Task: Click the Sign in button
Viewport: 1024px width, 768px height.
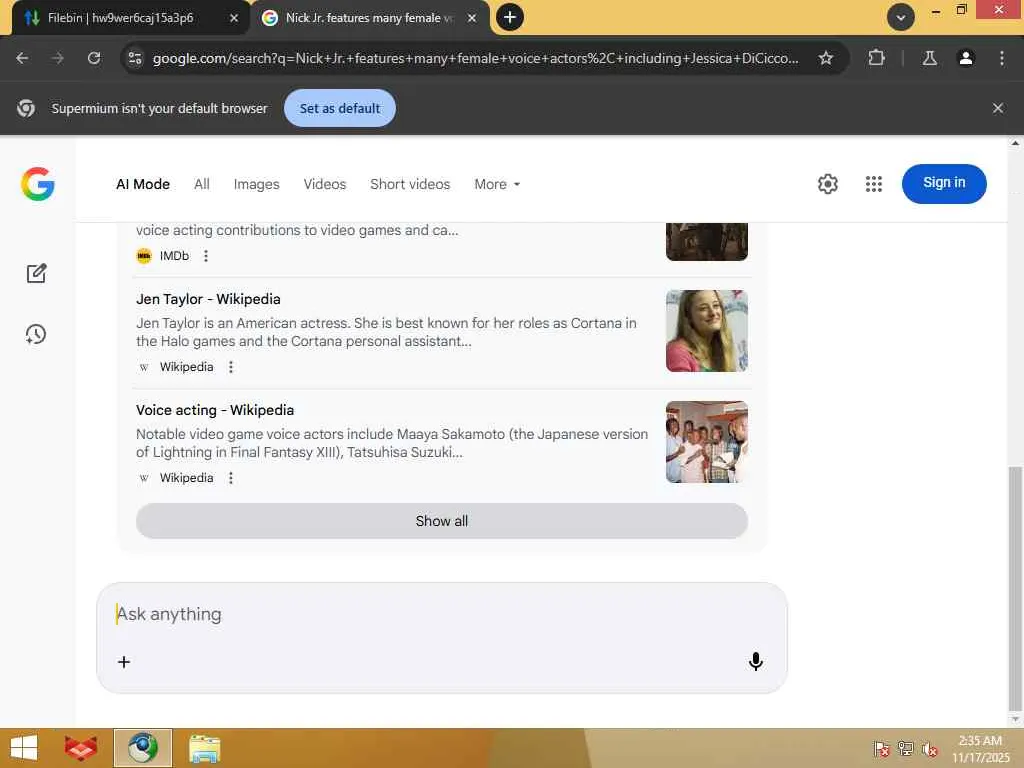Action: (x=944, y=184)
